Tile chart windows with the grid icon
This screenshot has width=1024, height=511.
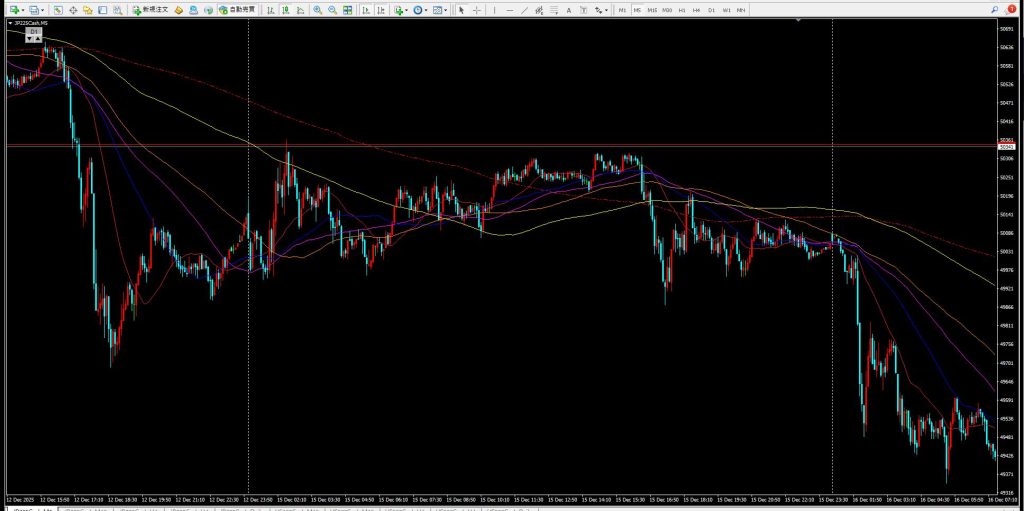tap(347, 10)
